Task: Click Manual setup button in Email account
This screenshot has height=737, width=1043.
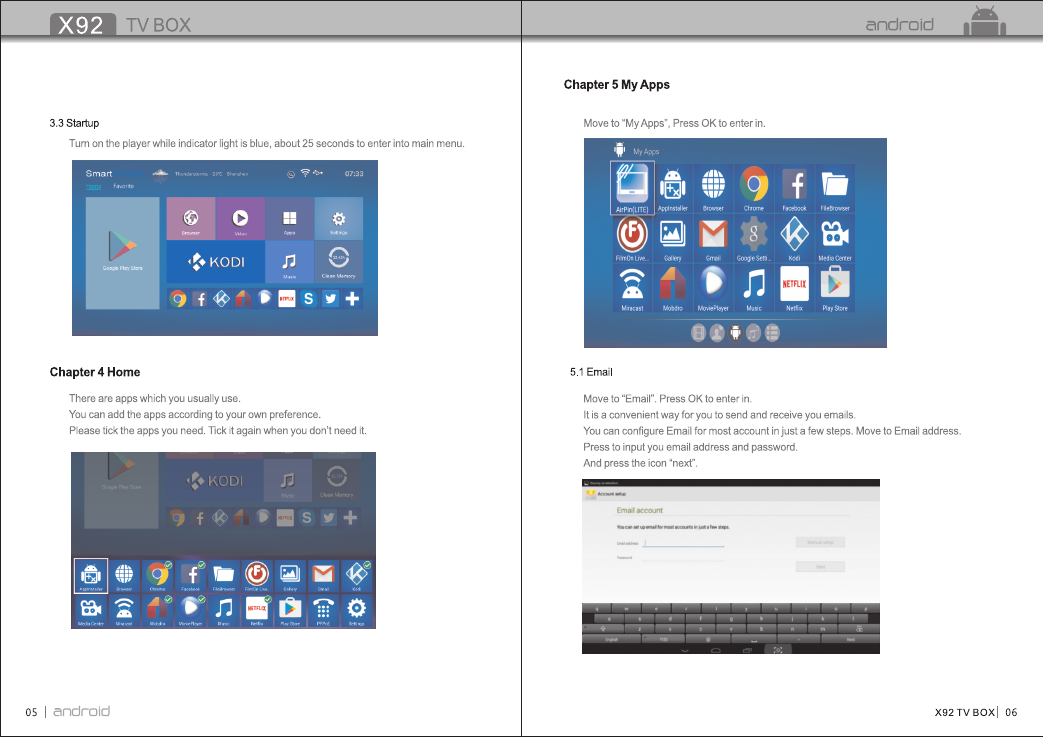Action: (x=820, y=543)
